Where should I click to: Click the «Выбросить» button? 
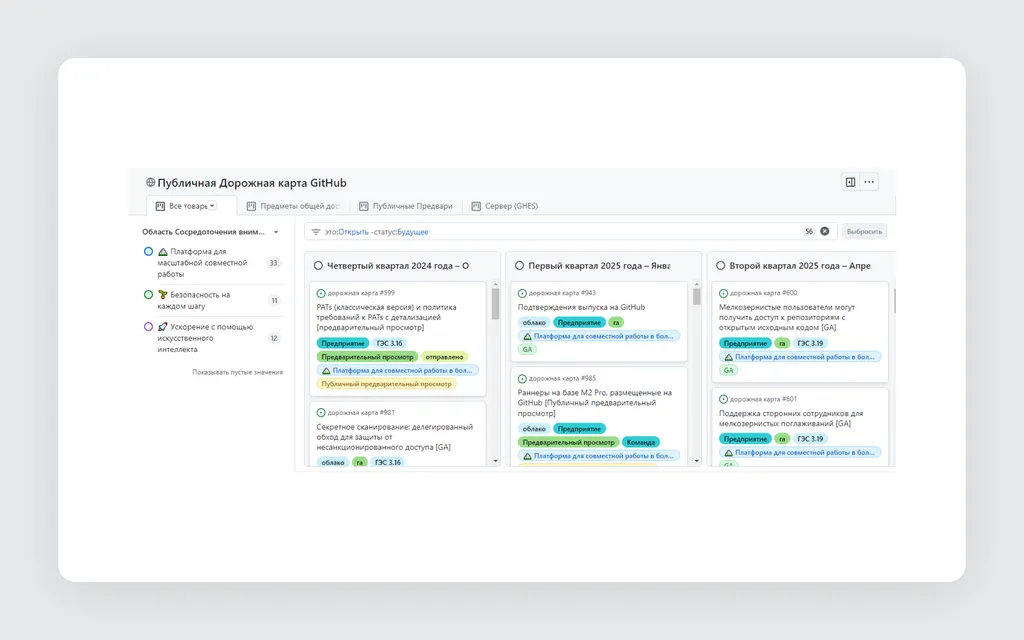(x=864, y=231)
